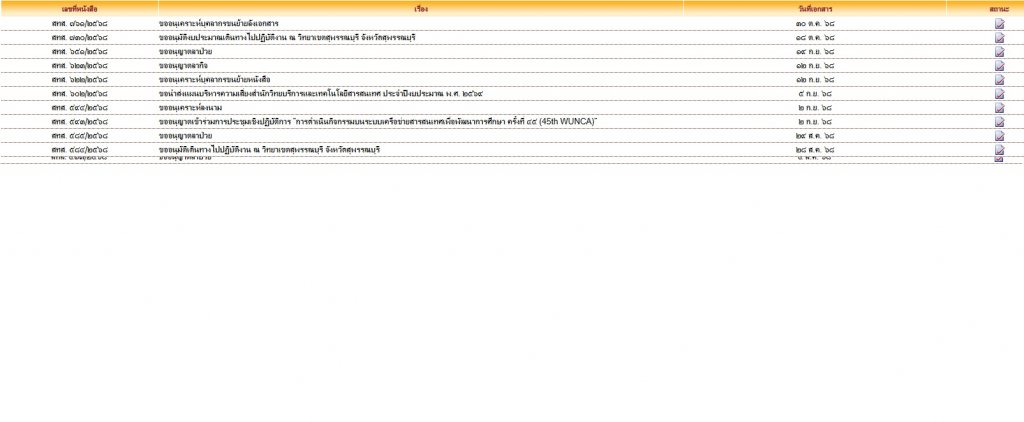Viewport: 1024px width, 422px height.
Task: Open status icon of 29 ส.ค. 68 row
Action: pyautogui.click(x=999, y=135)
